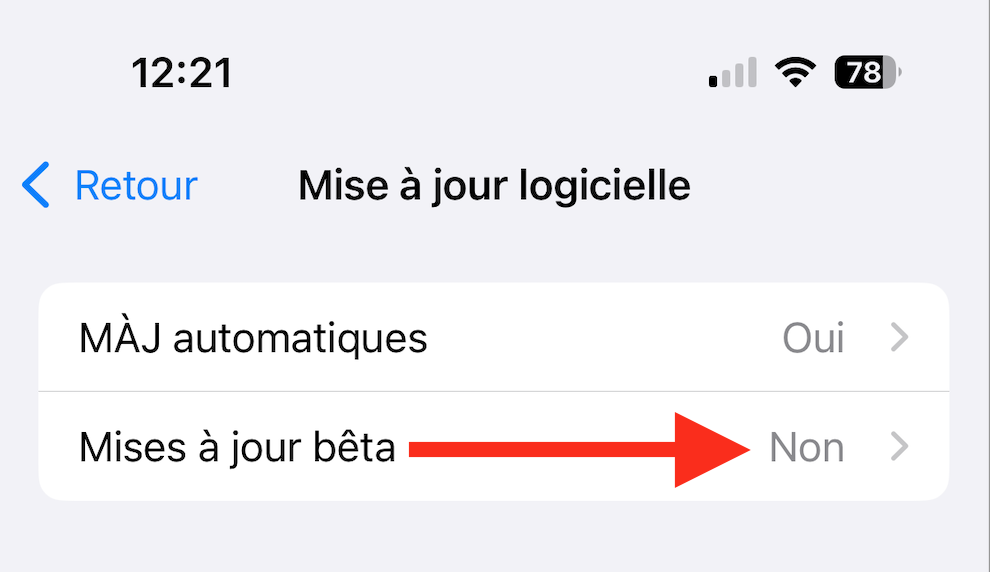Expand the chevron next to Non

[900, 447]
